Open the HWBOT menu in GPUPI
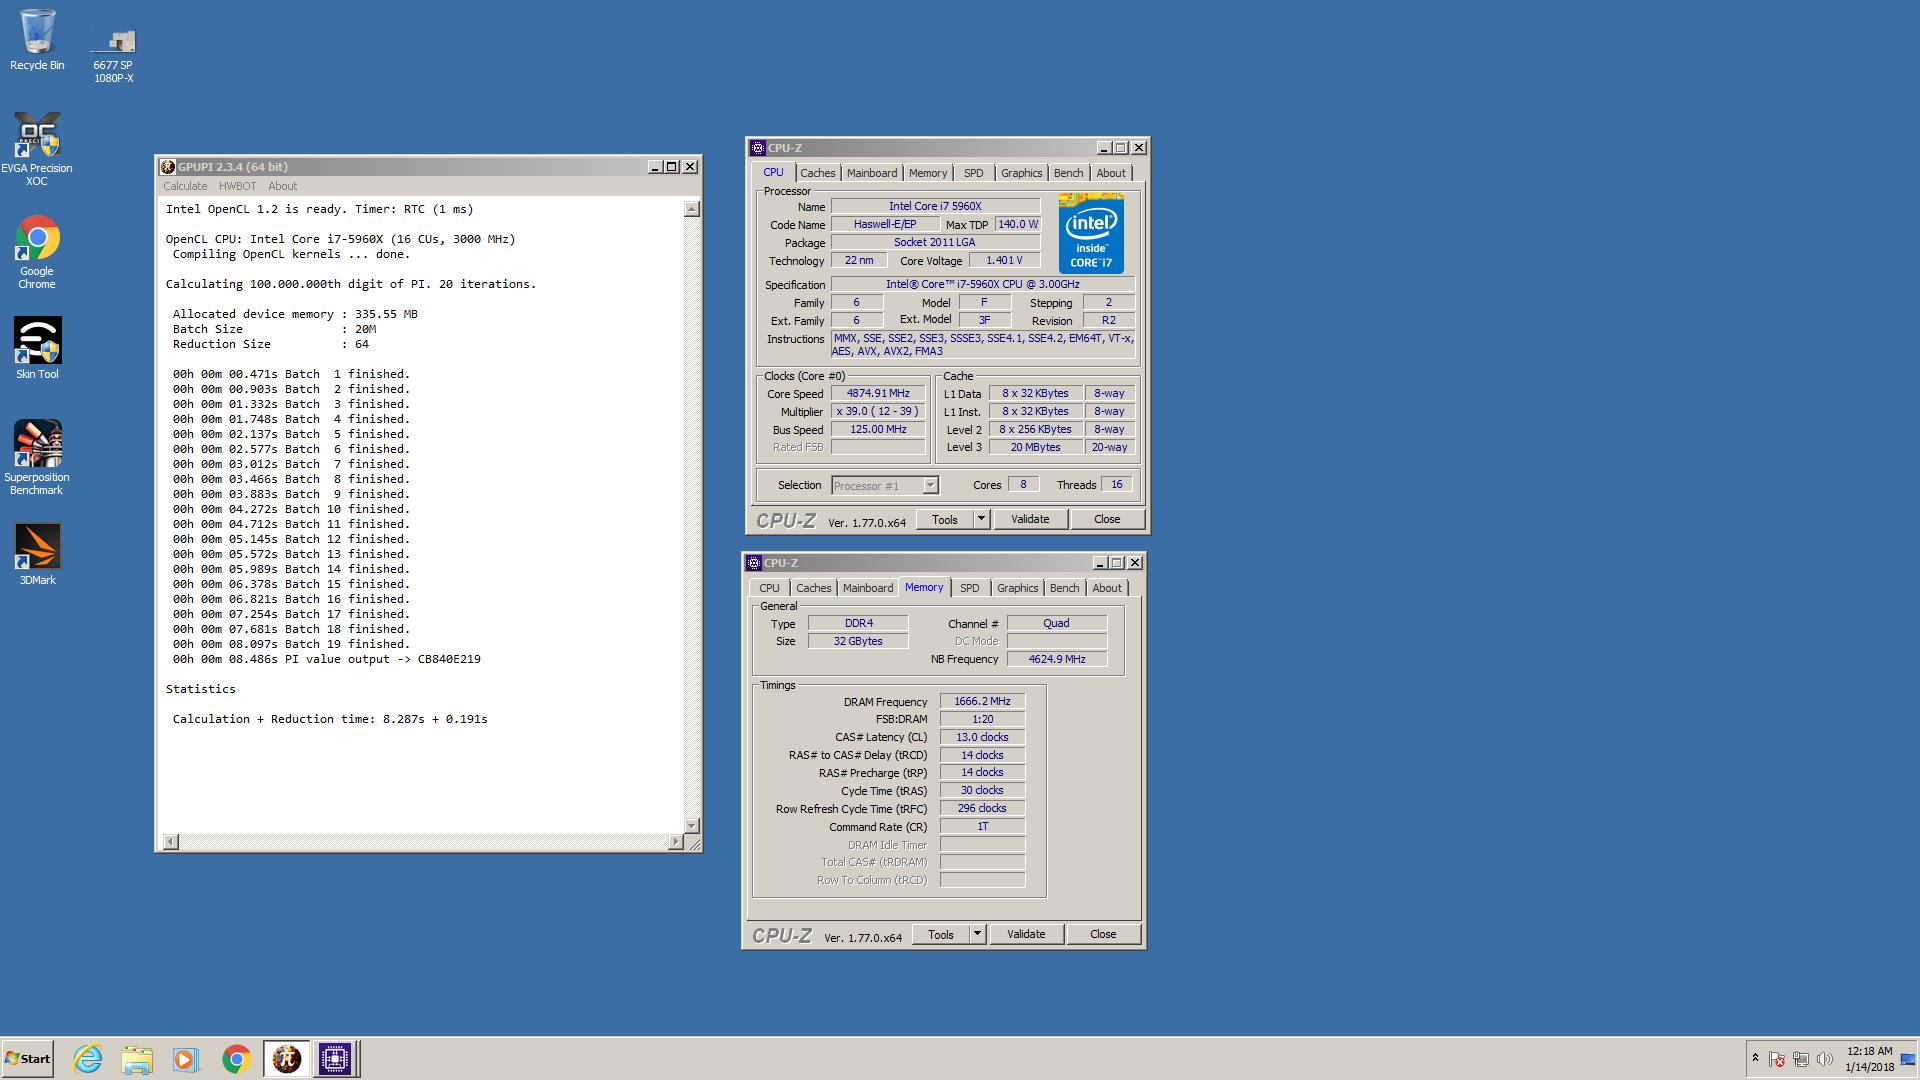The height and width of the screenshot is (1080, 1920). (x=237, y=186)
